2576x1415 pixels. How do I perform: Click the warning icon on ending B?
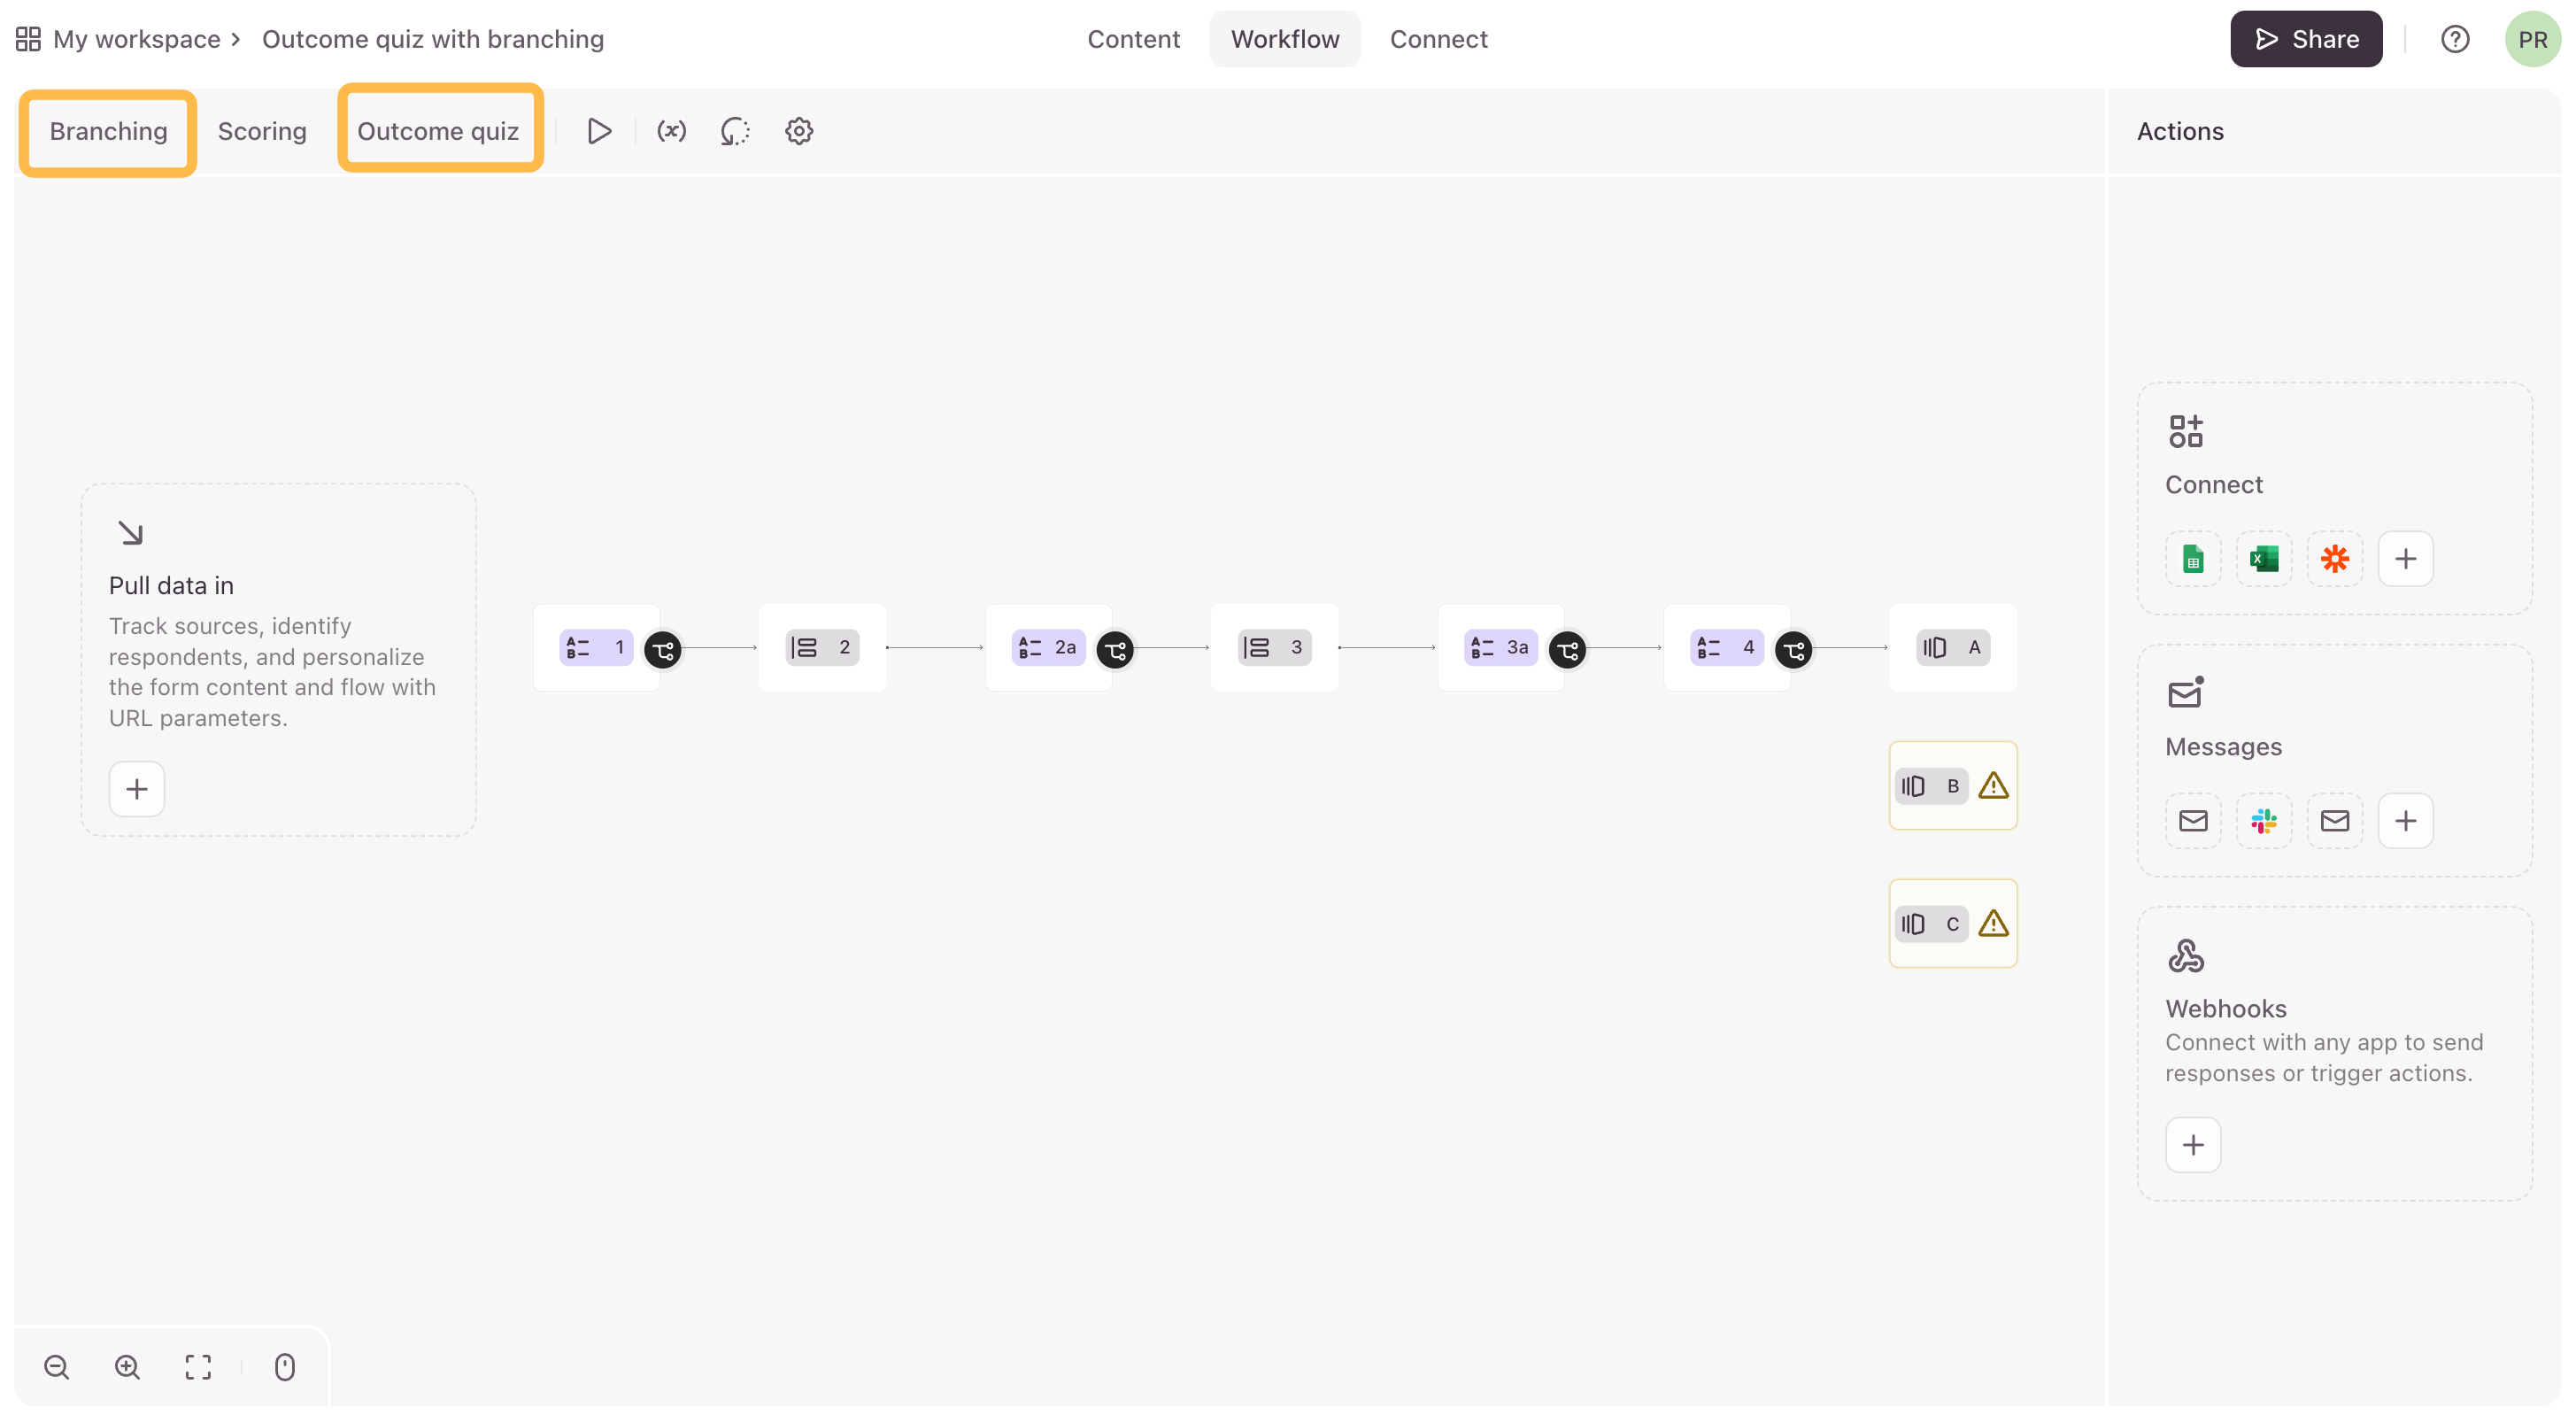pyautogui.click(x=1992, y=786)
